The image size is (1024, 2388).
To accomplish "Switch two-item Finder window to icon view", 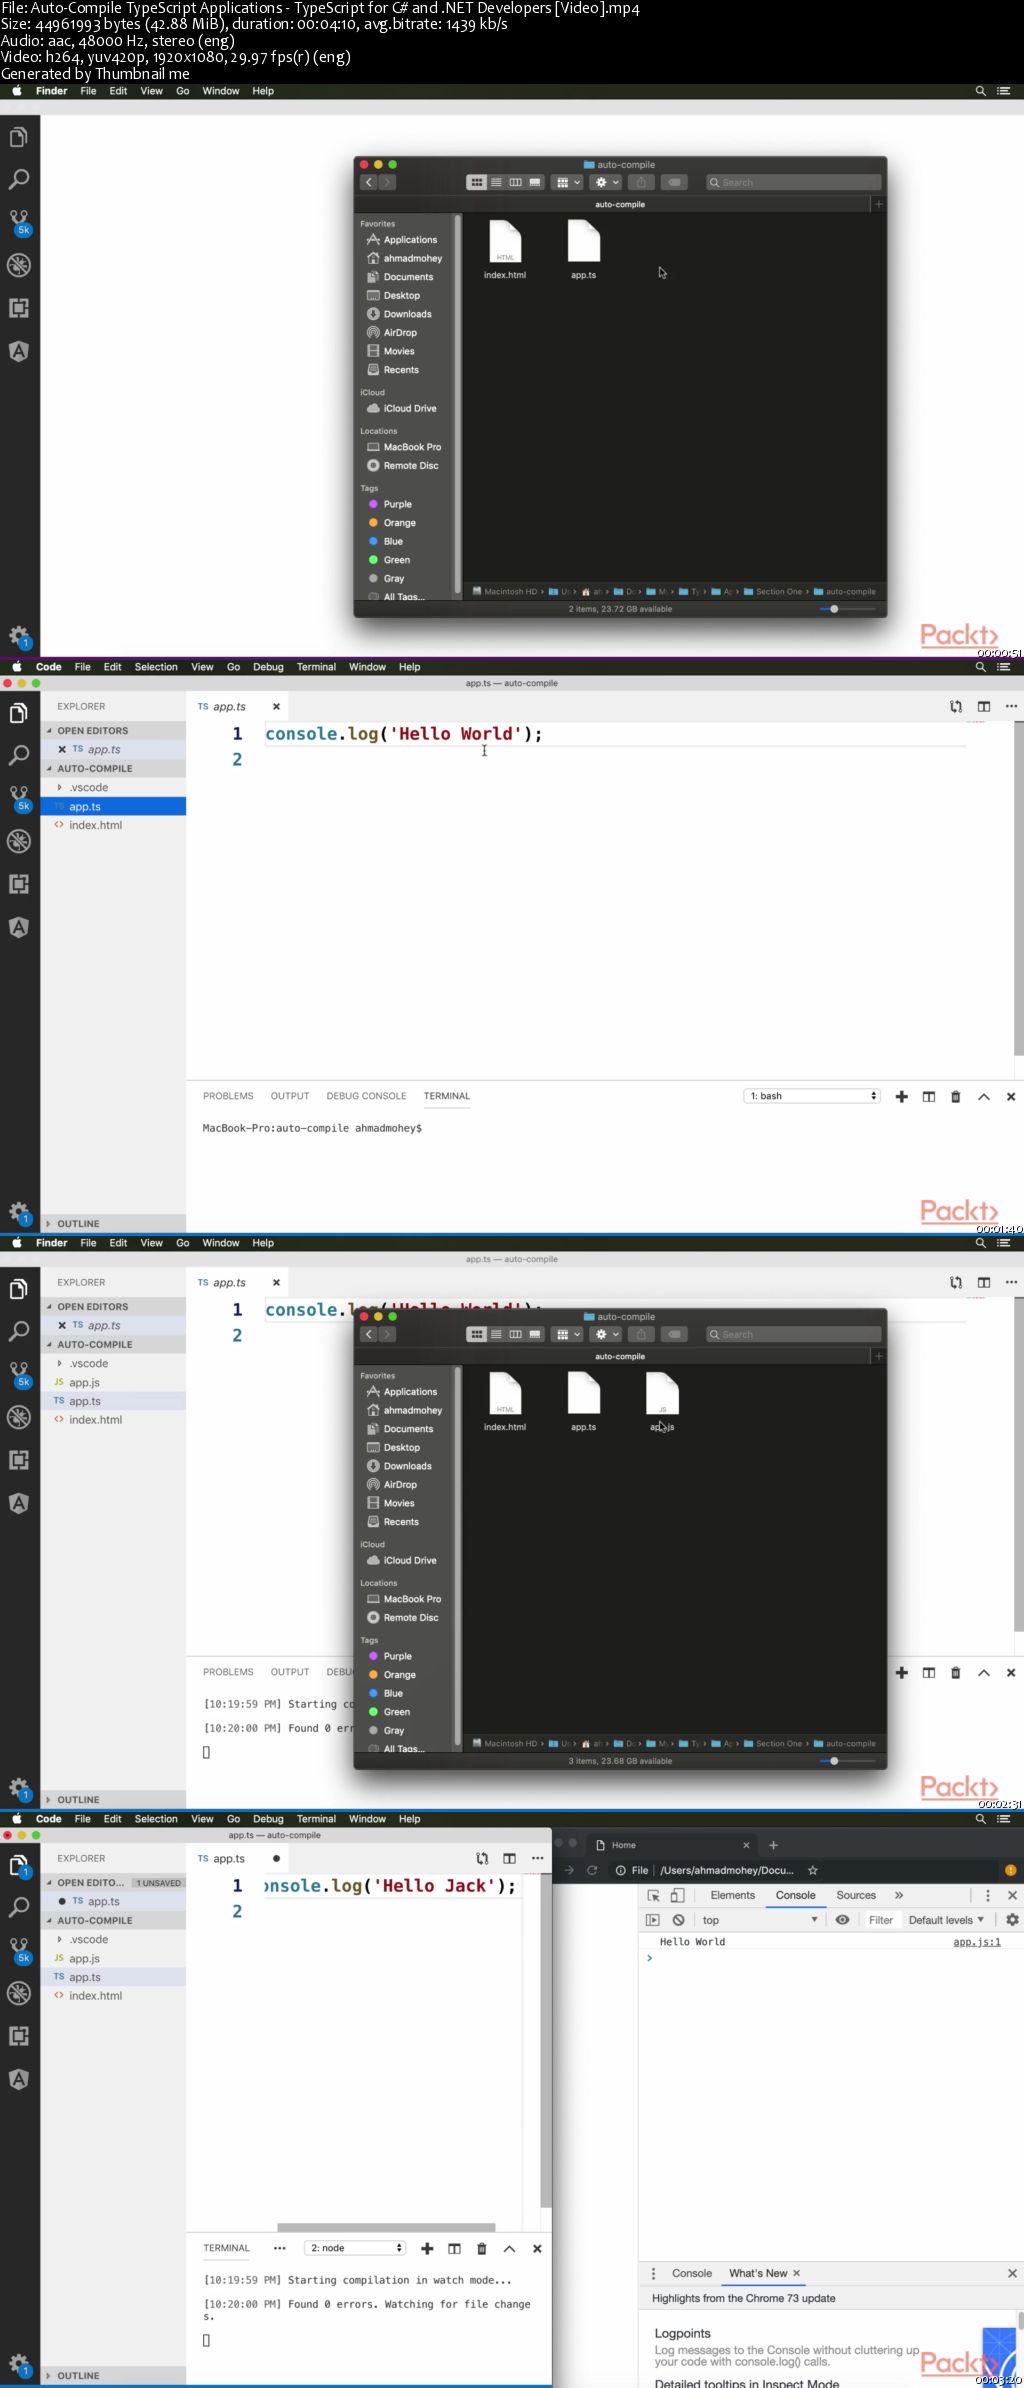I will [476, 182].
